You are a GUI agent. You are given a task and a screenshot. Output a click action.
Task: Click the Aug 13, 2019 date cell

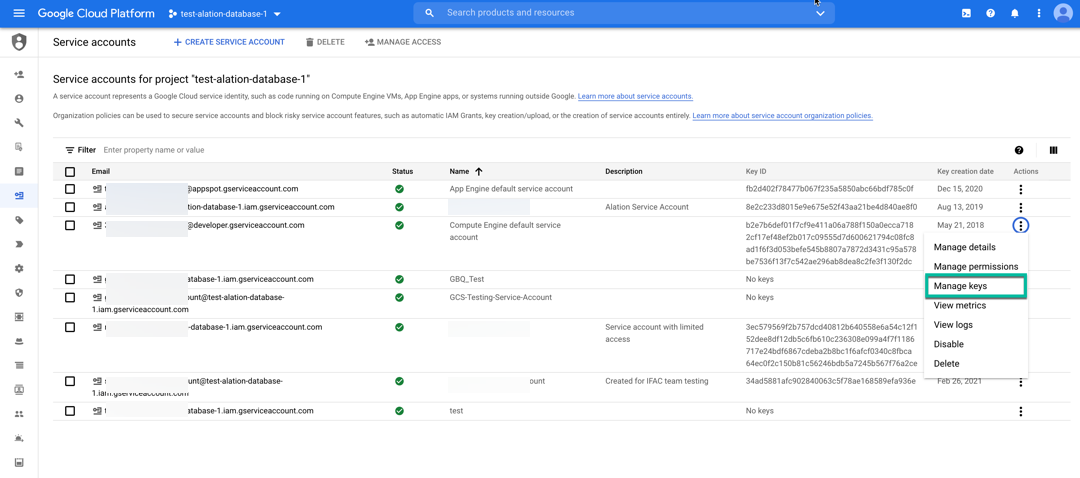[x=960, y=207]
